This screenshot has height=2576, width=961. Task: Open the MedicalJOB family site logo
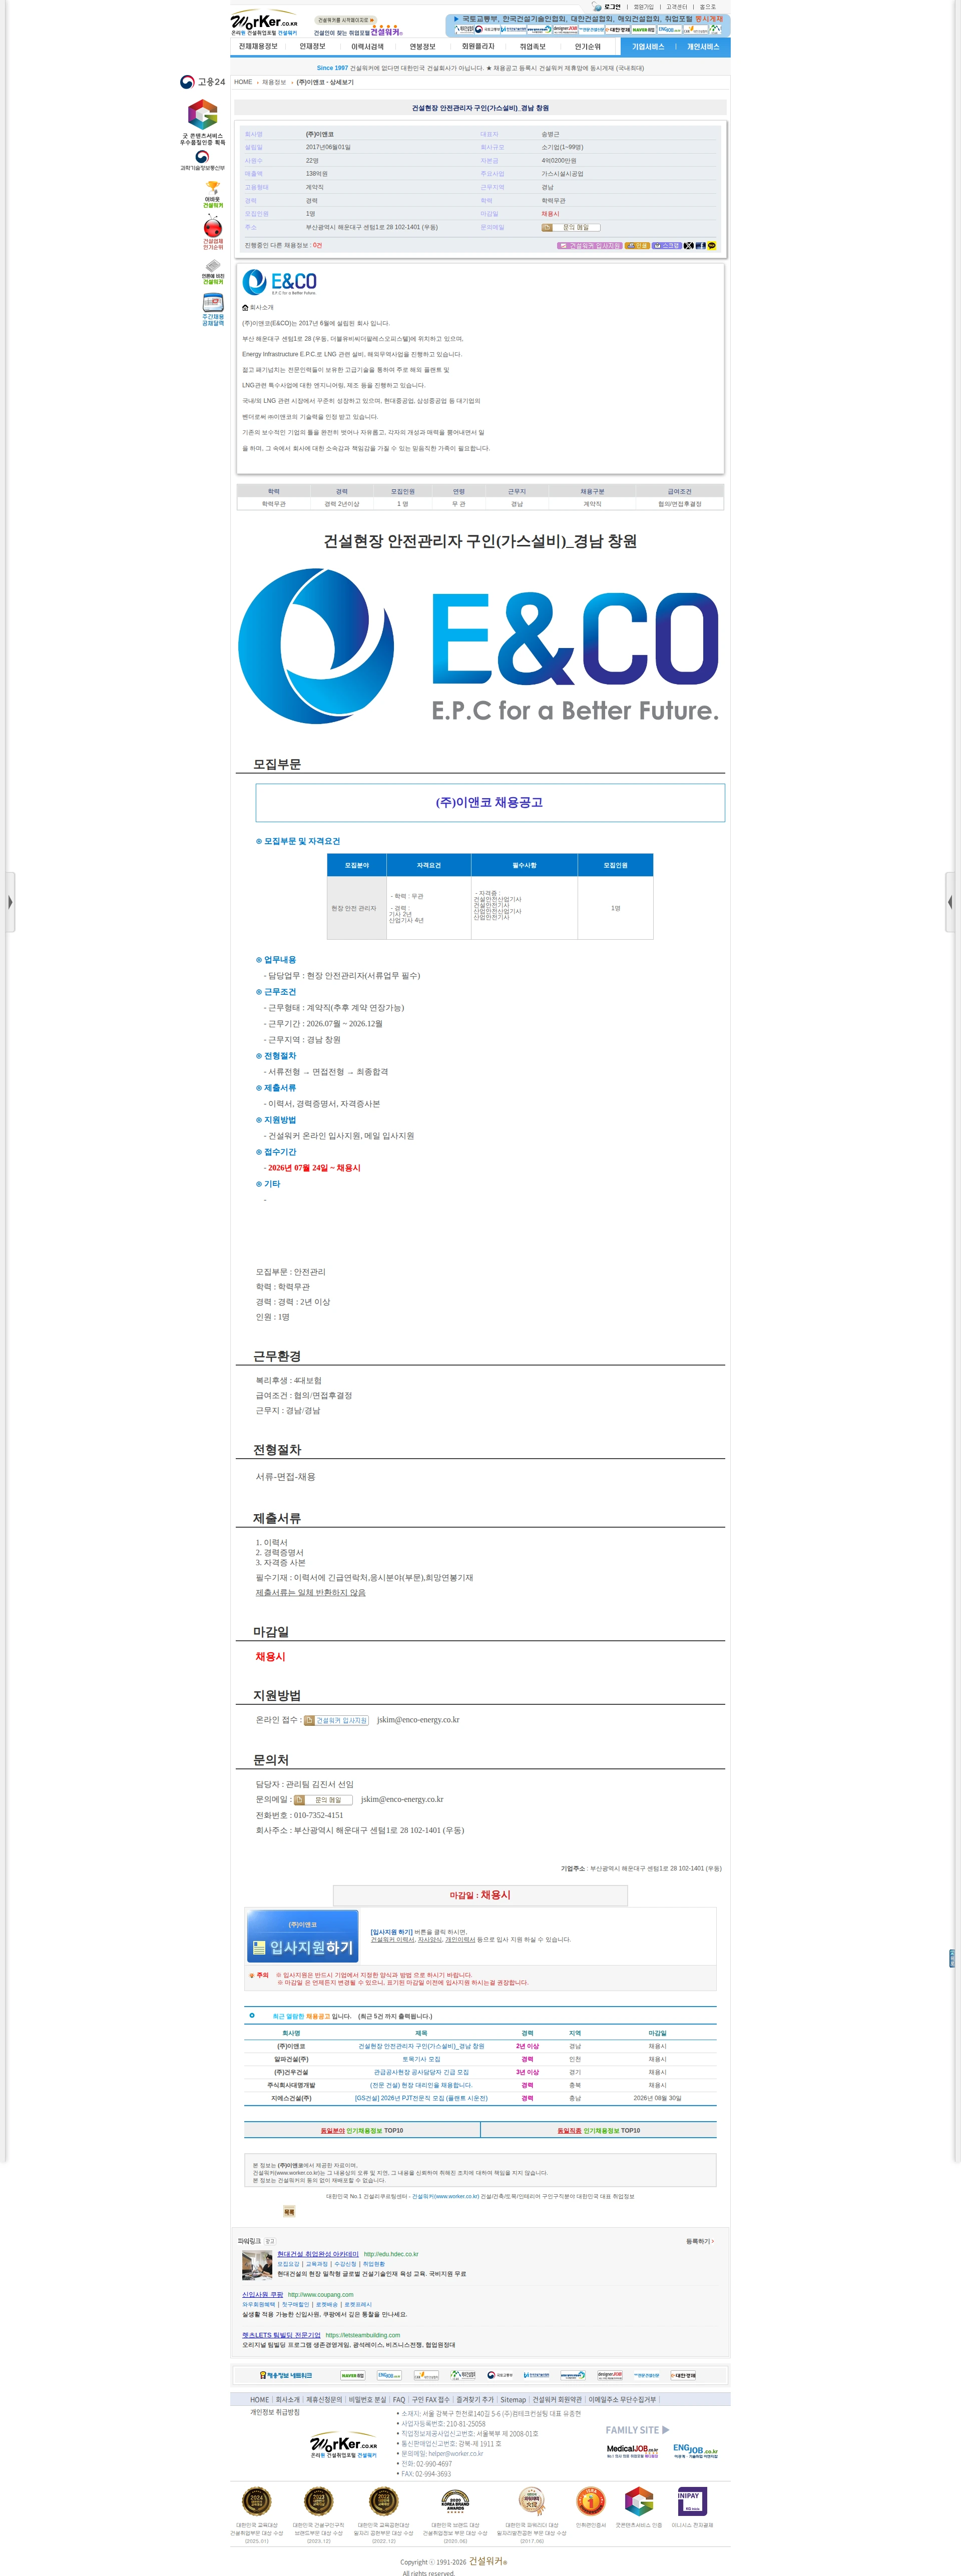tap(632, 2450)
